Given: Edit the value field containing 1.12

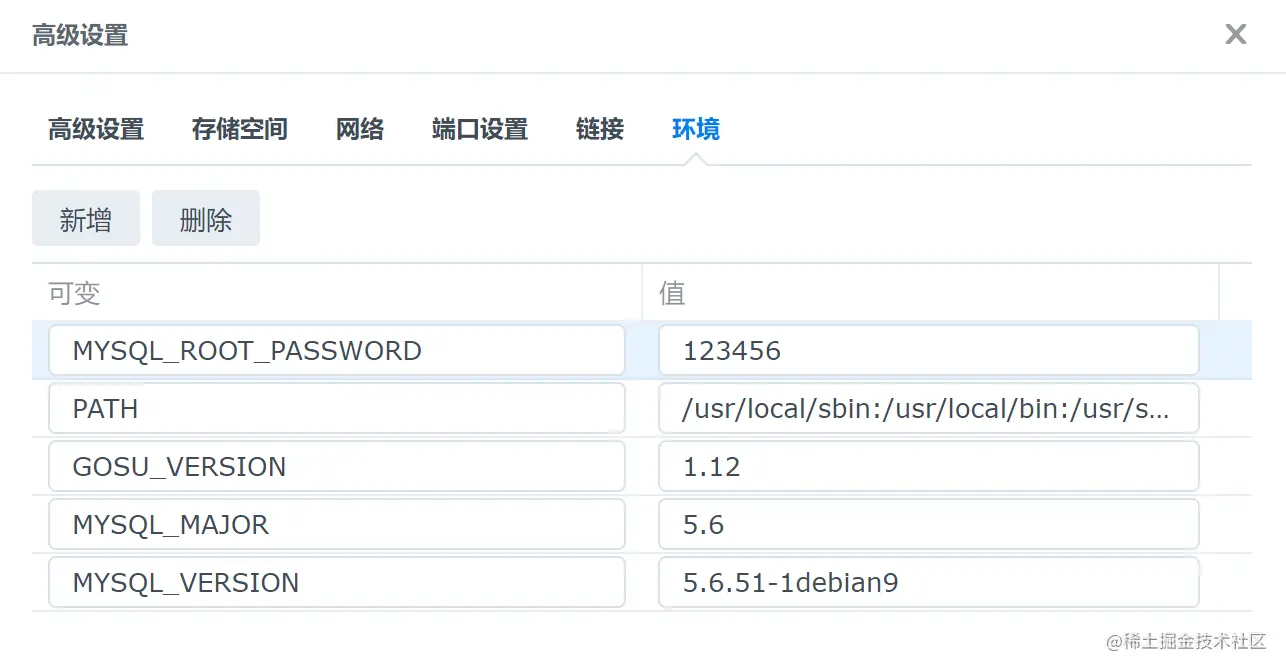Looking at the screenshot, I should click(x=929, y=466).
